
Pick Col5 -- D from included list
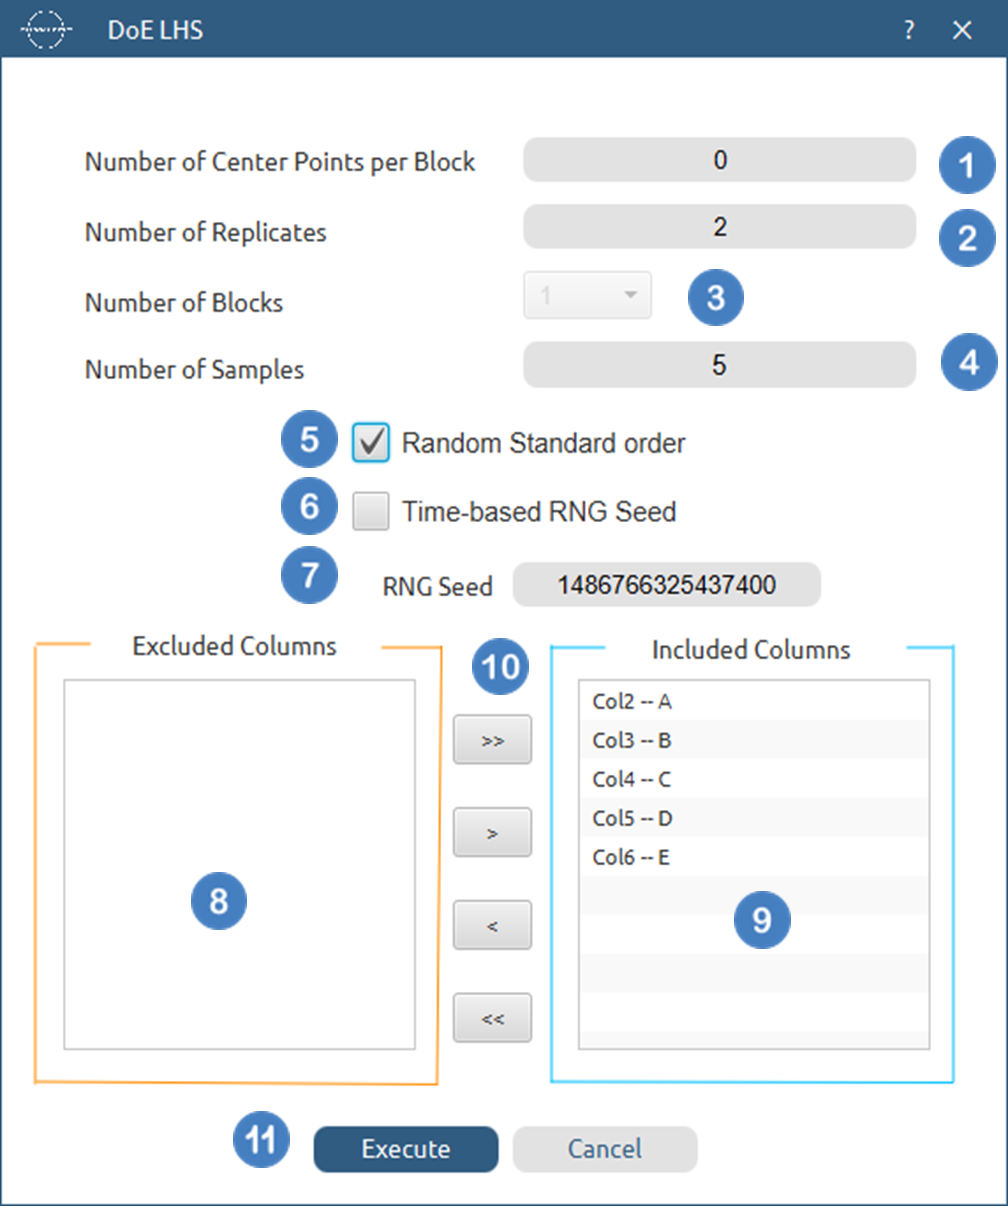click(x=632, y=819)
